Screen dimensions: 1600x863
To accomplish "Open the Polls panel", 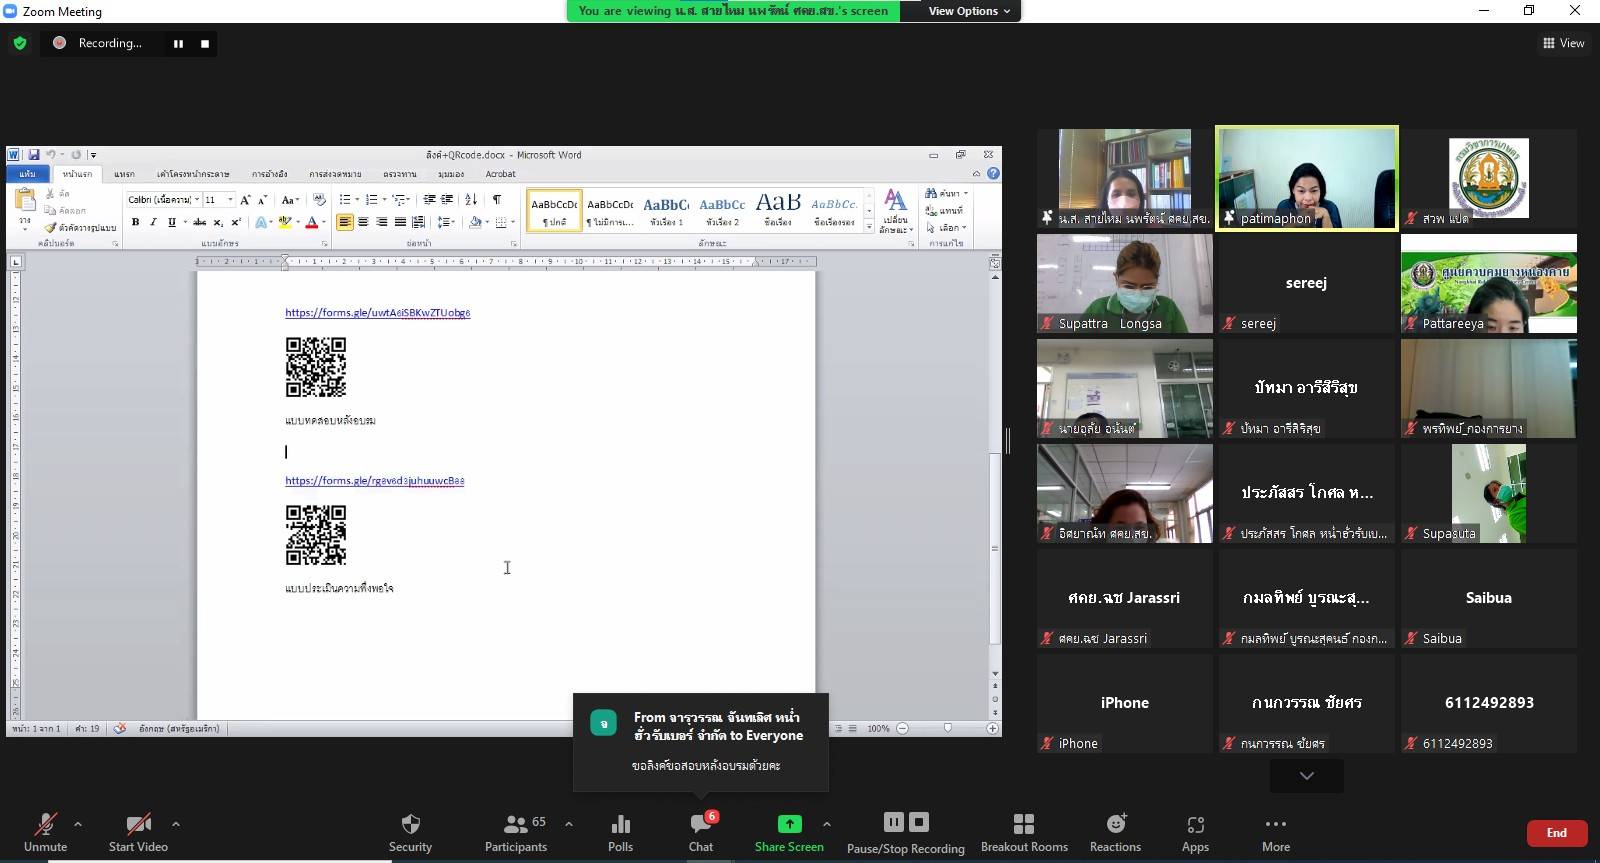I will 620,833.
